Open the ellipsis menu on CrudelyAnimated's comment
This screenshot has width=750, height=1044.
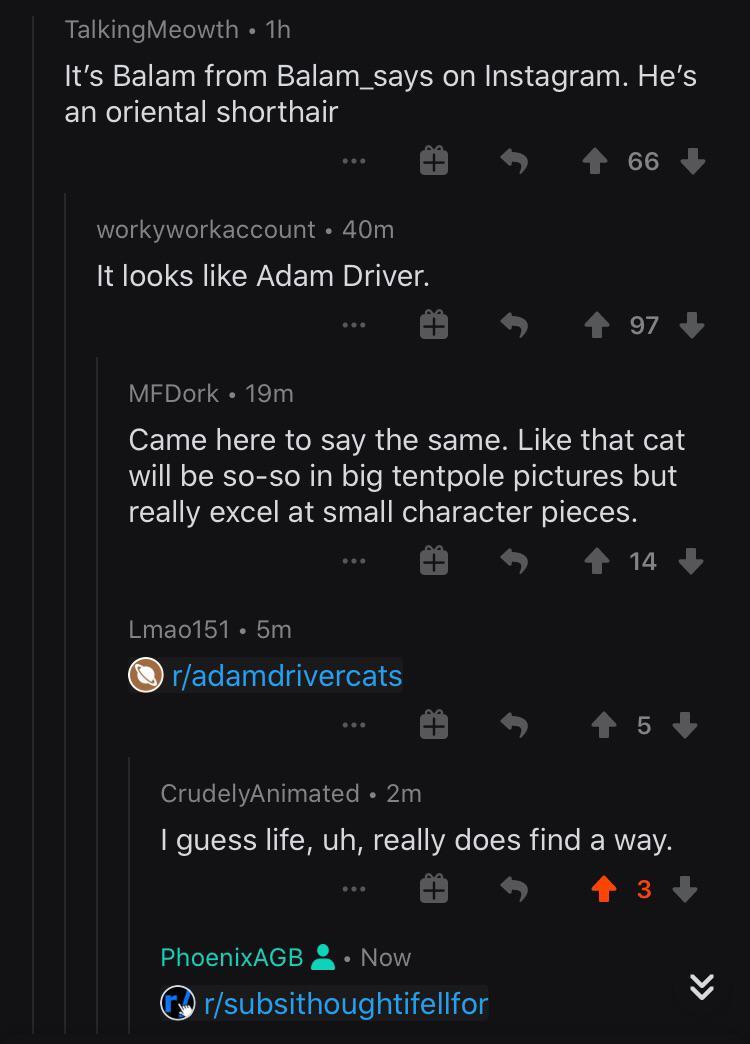tap(353, 889)
